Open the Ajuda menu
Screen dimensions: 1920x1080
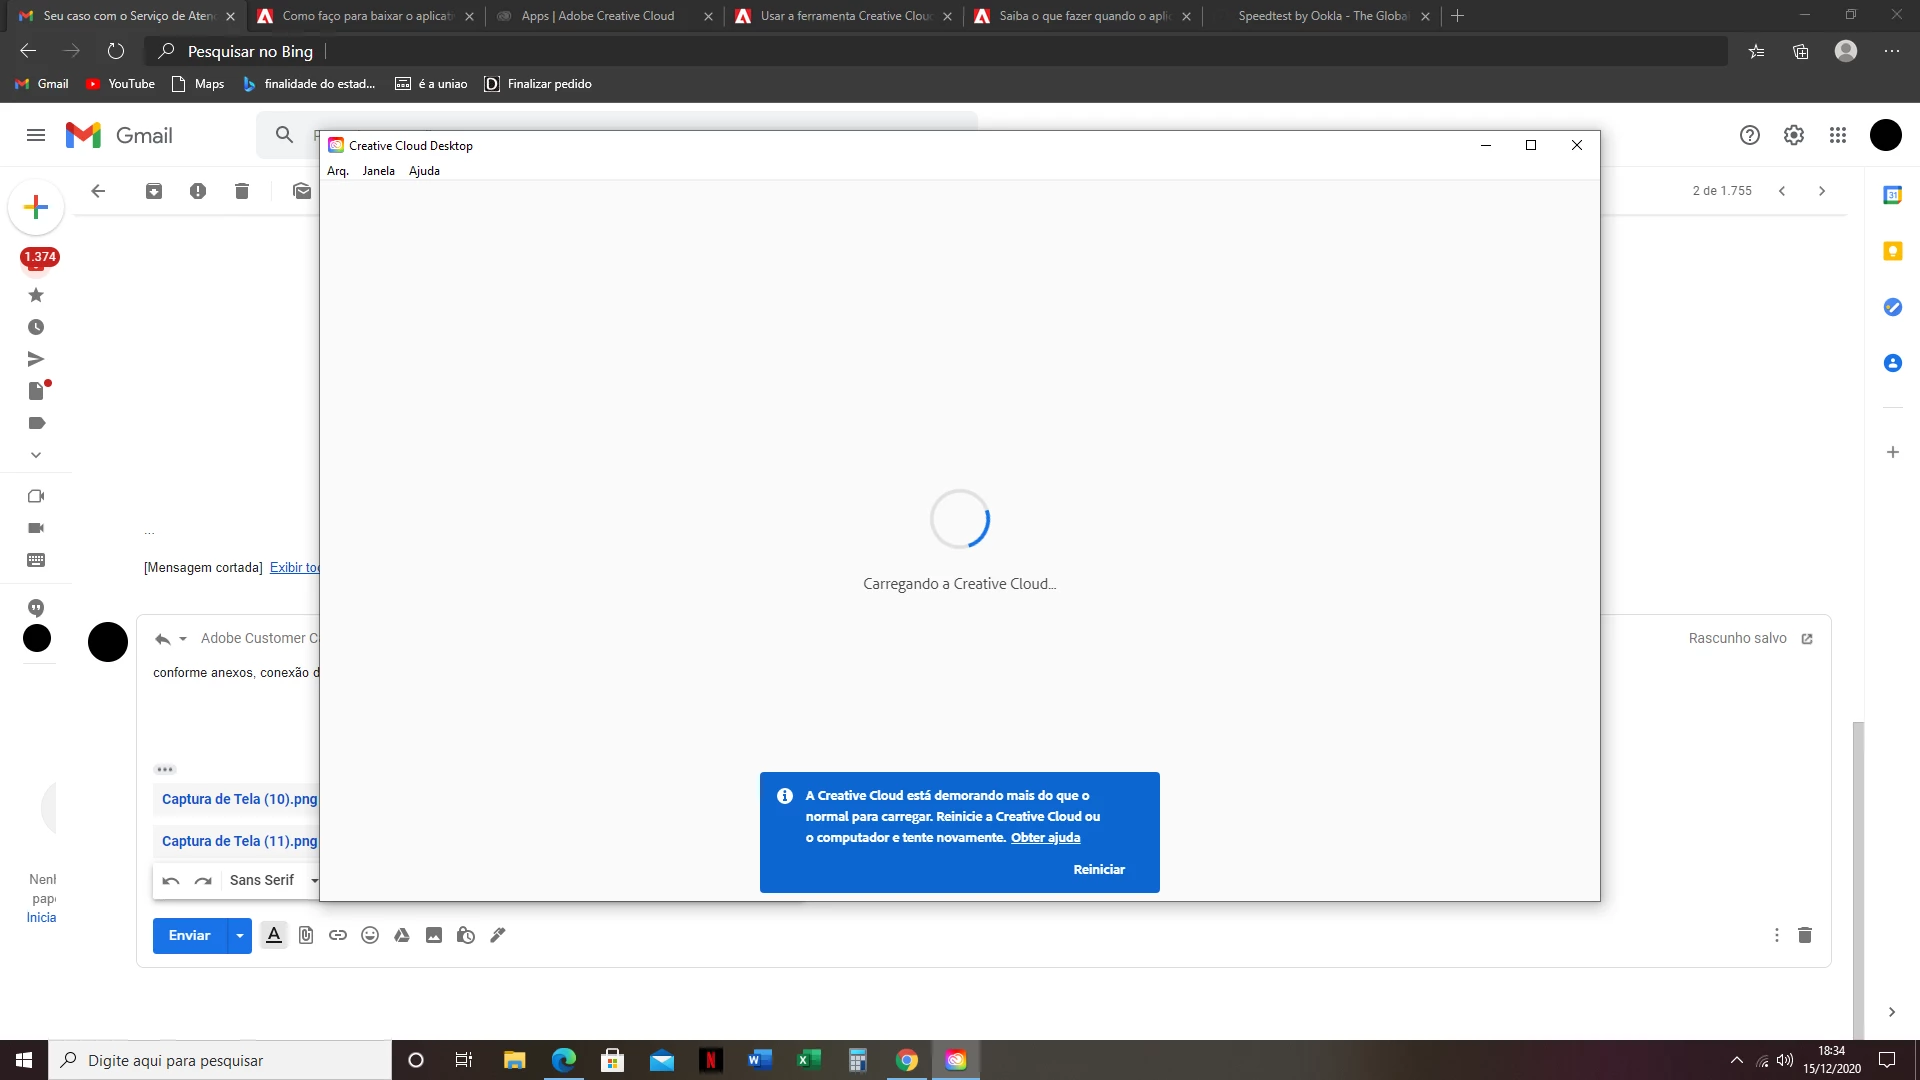tap(424, 171)
